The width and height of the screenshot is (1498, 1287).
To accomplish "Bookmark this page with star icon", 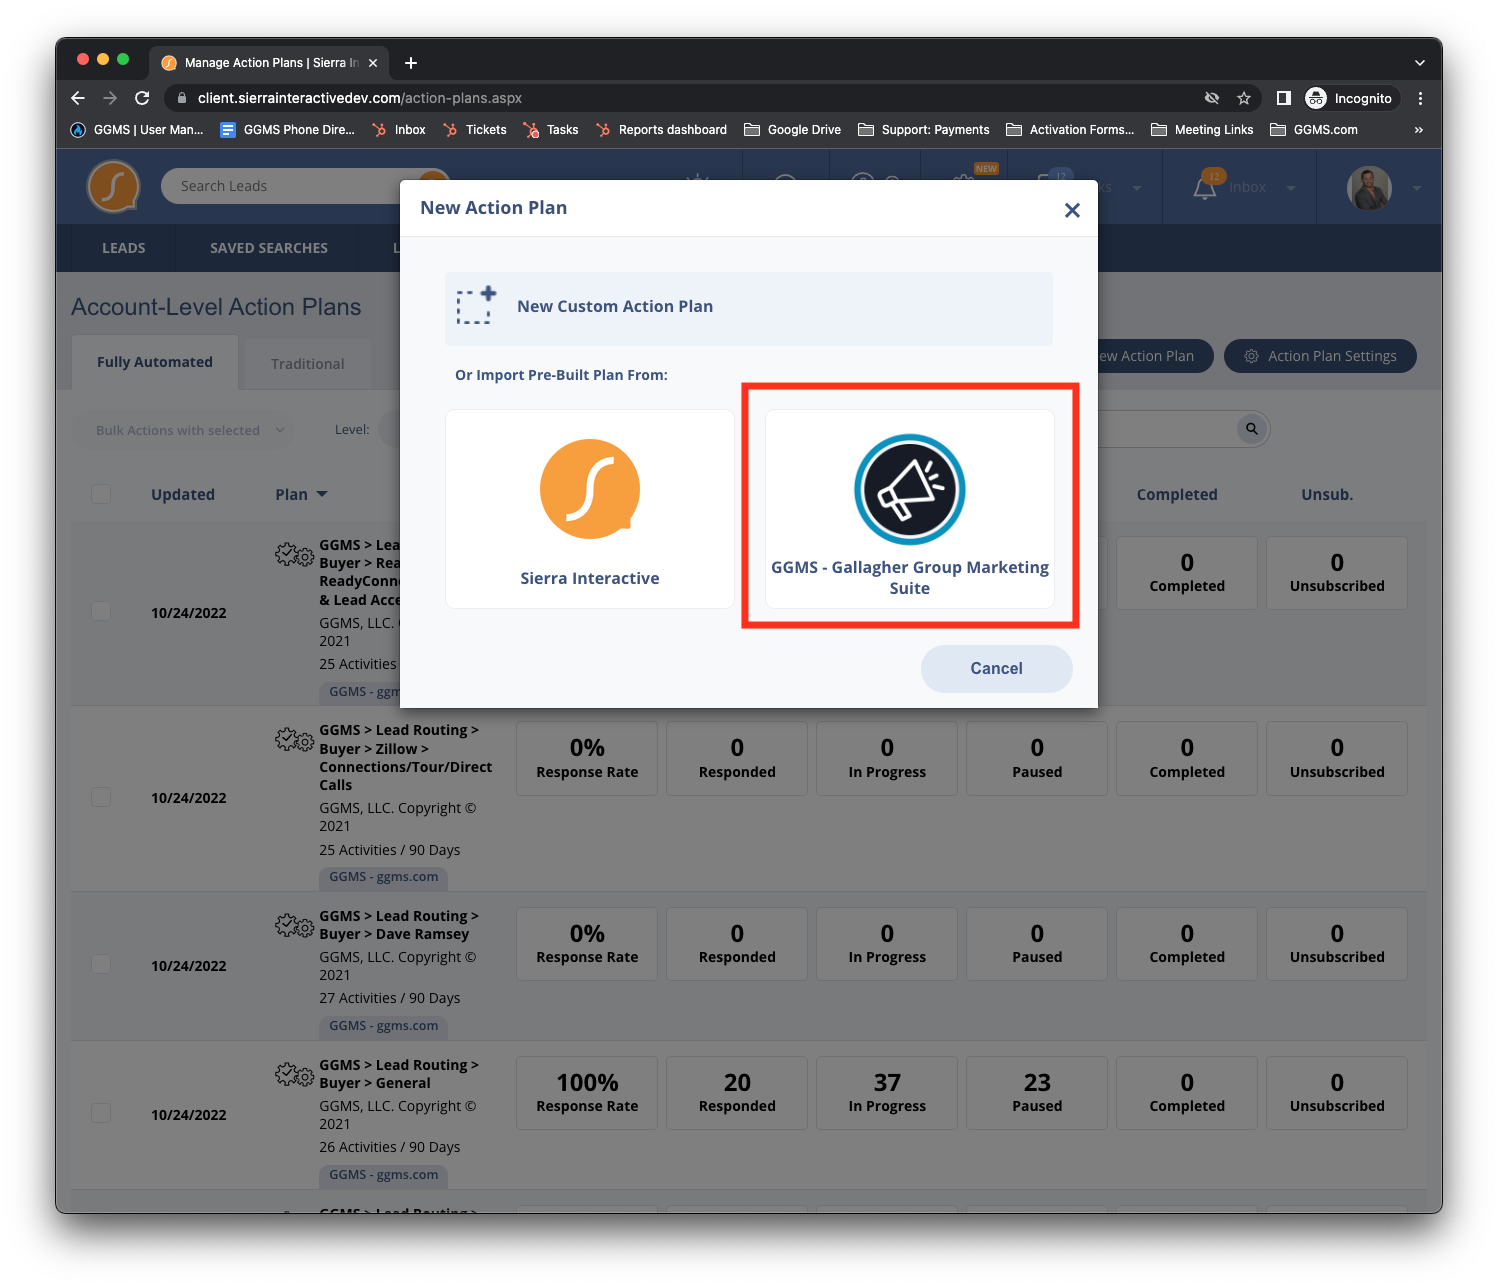I will coord(1244,98).
